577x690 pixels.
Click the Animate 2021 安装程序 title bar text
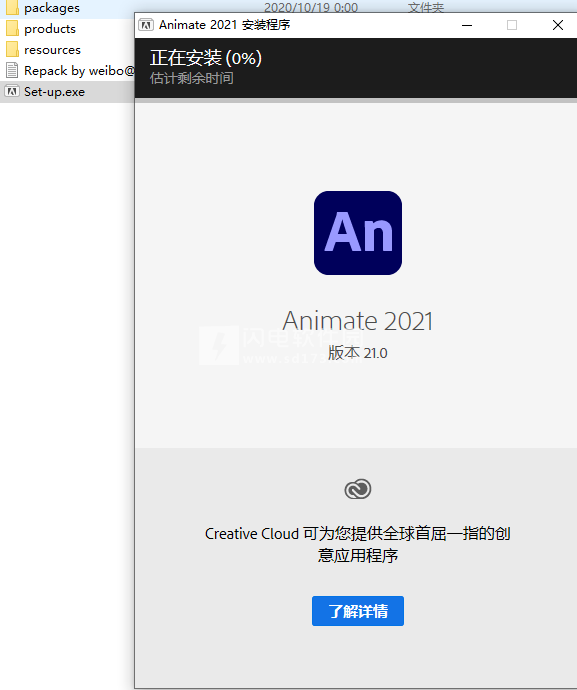[x=224, y=25]
